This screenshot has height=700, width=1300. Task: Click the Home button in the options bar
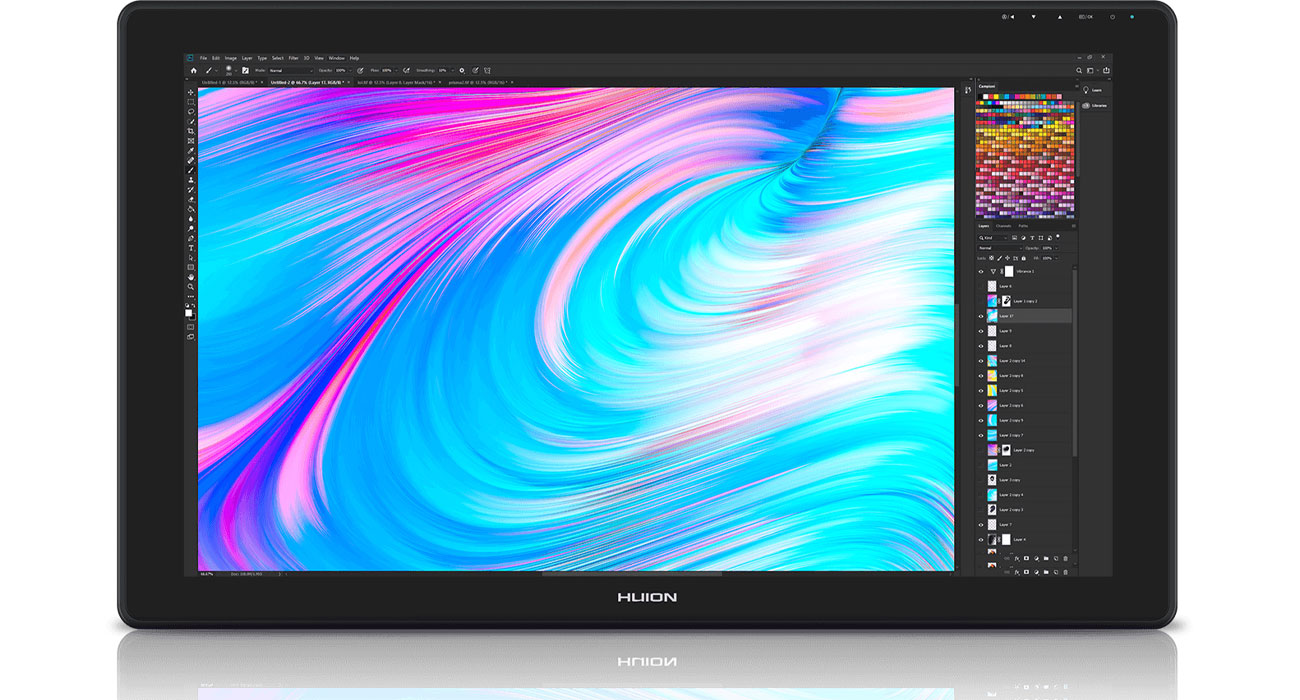coord(193,71)
